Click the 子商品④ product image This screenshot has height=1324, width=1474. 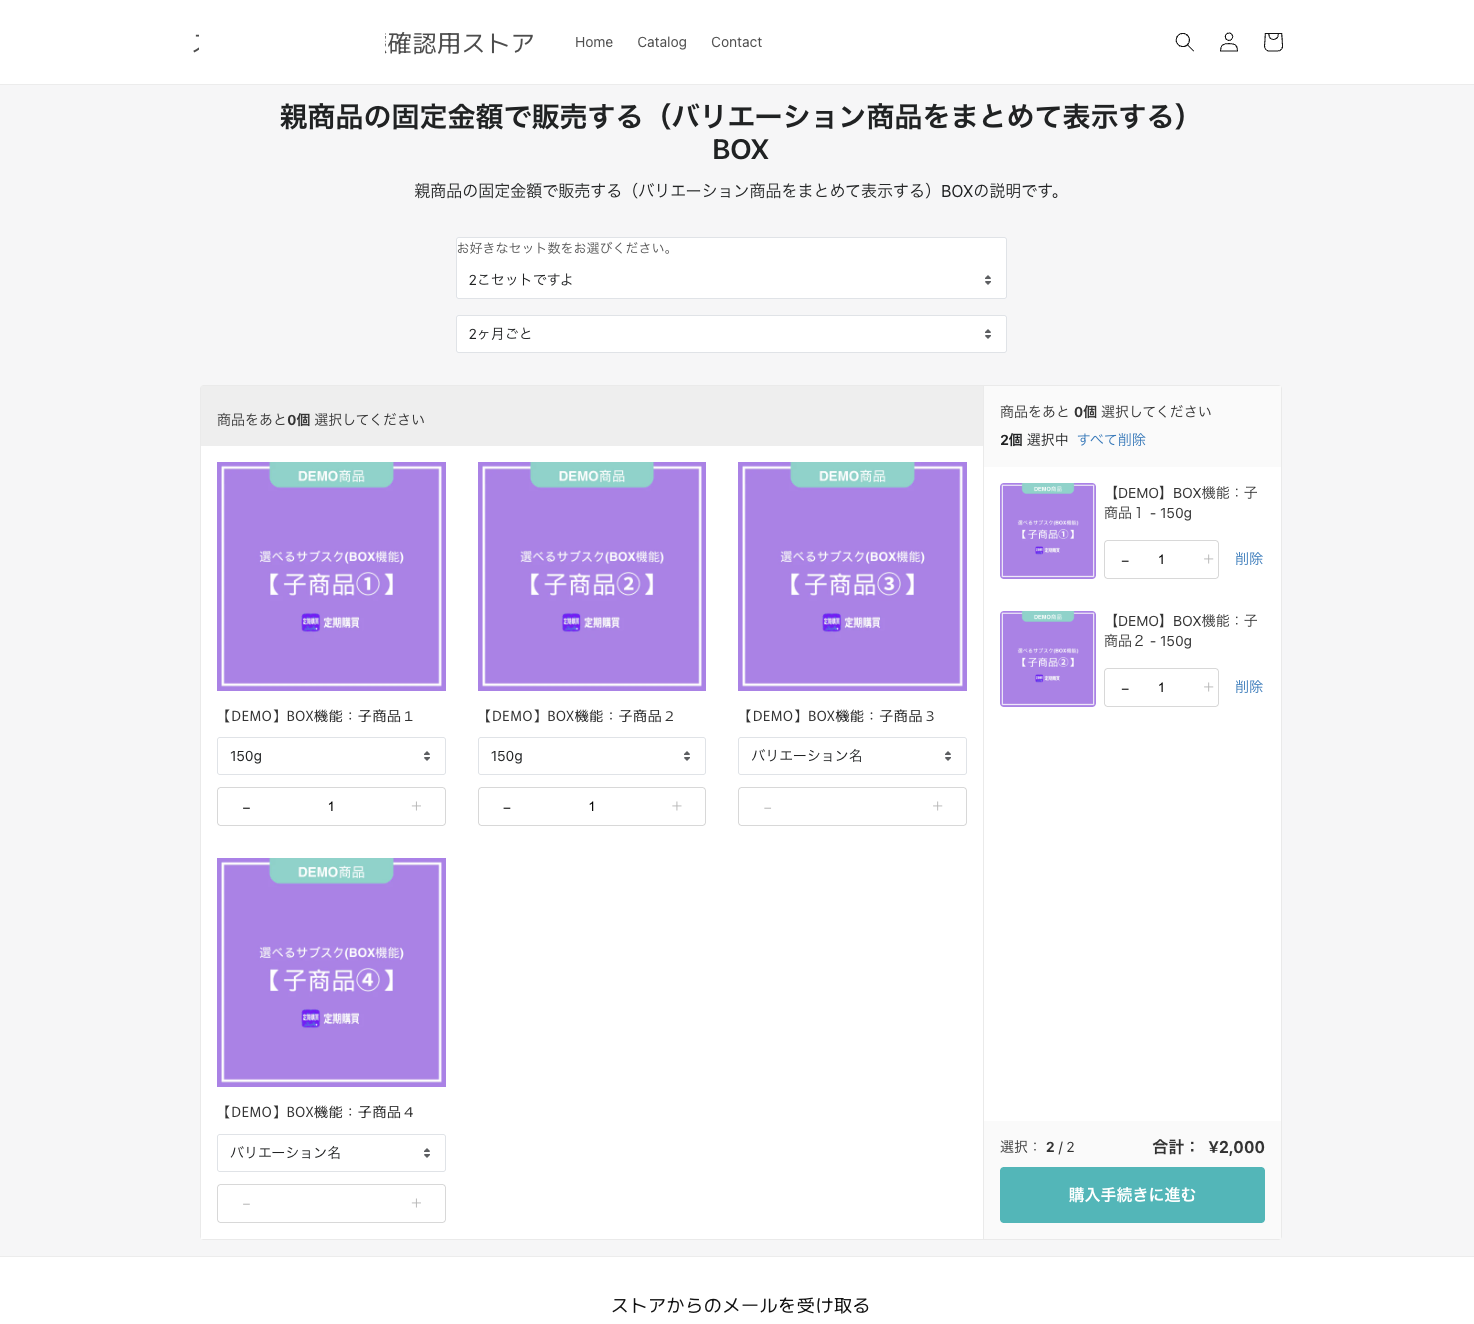[331, 972]
